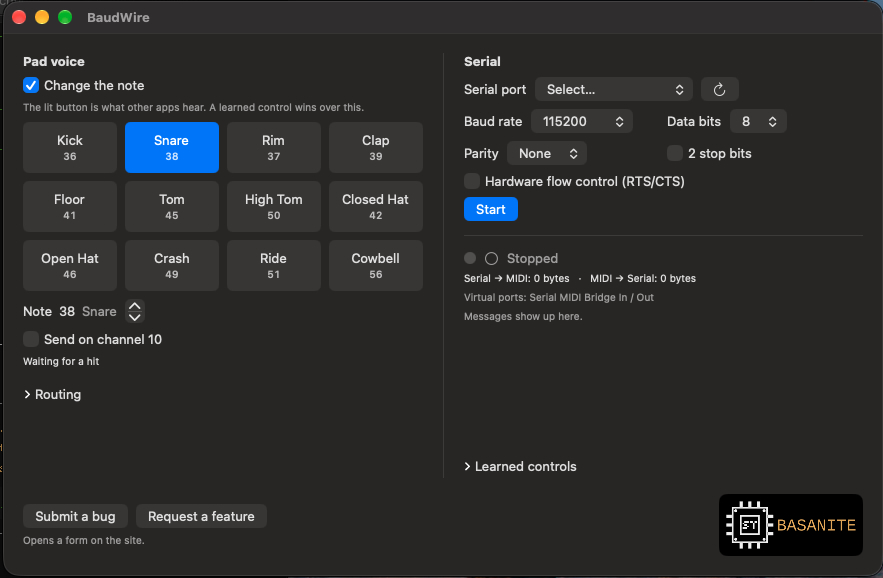The image size is (883, 578).
Task: Click the 'Pad voice' heading
Action: click(x=54, y=61)
